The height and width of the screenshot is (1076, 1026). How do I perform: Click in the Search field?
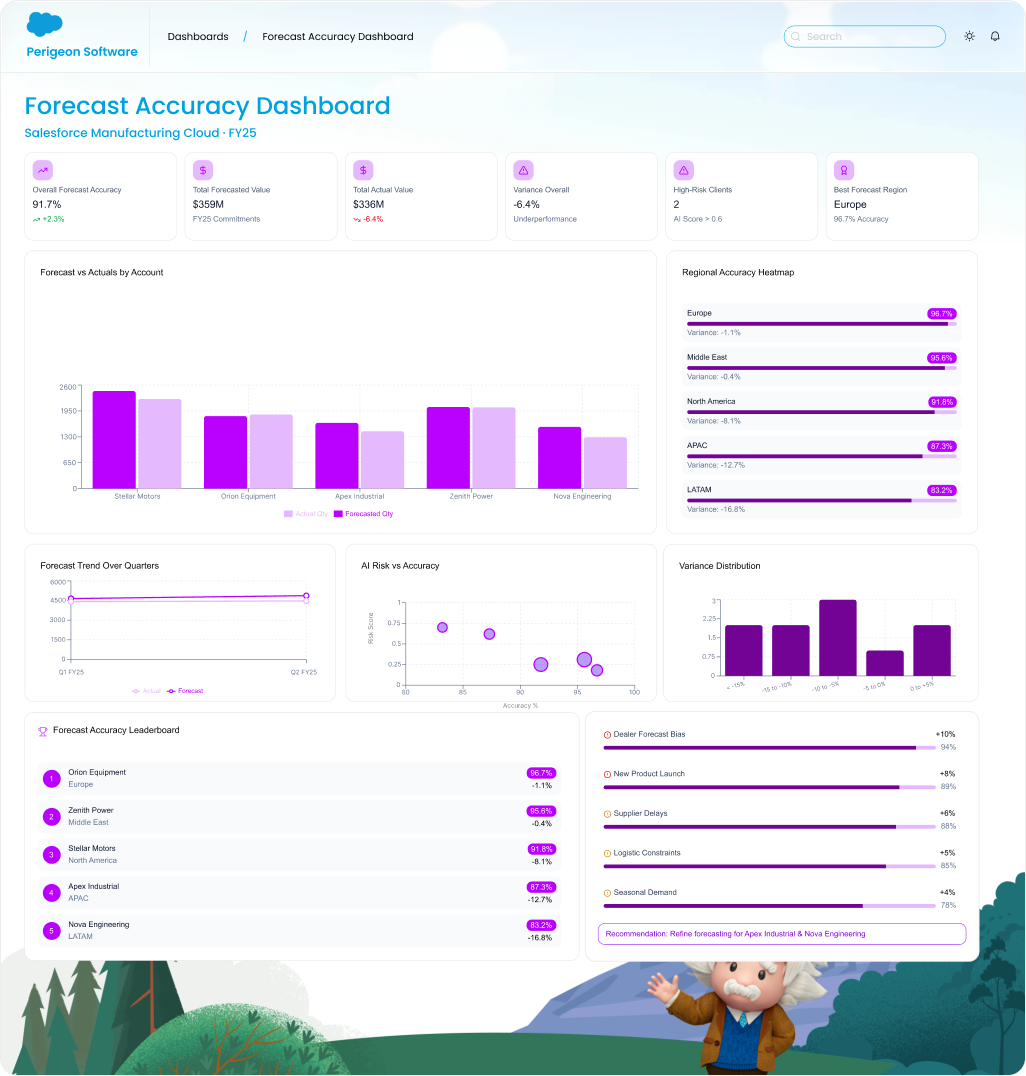point(864,37)
